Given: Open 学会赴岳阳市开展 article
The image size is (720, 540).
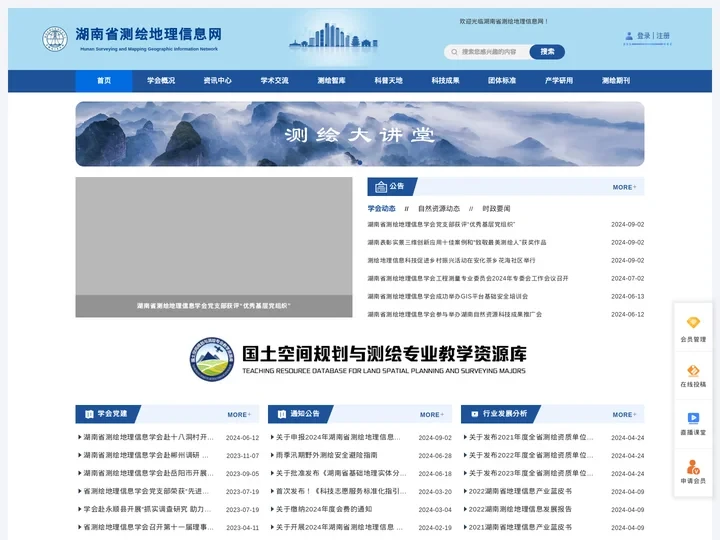Looking at the screenshot, I should coord(146,473).
